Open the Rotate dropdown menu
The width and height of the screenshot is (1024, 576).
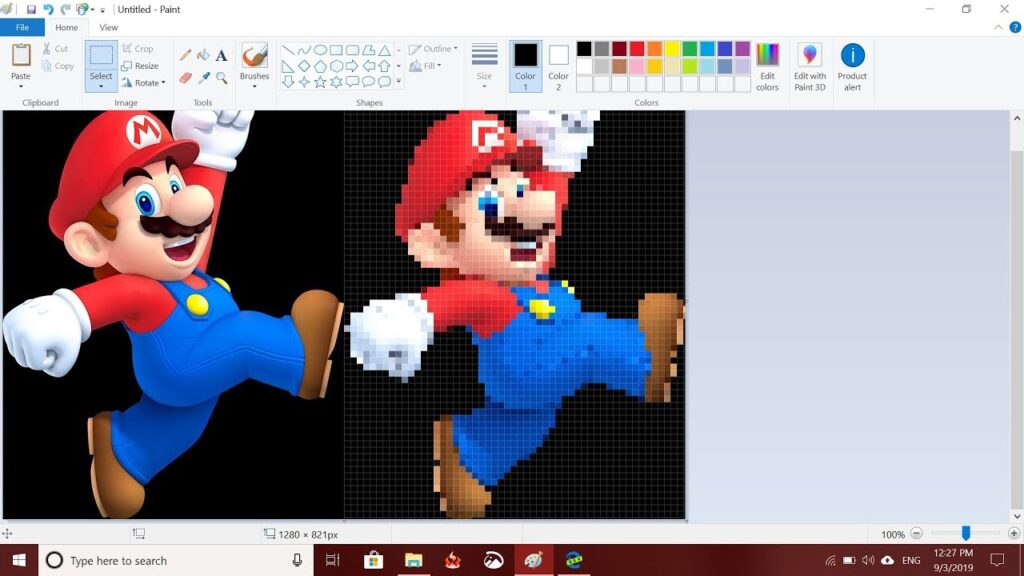(144, 83)
